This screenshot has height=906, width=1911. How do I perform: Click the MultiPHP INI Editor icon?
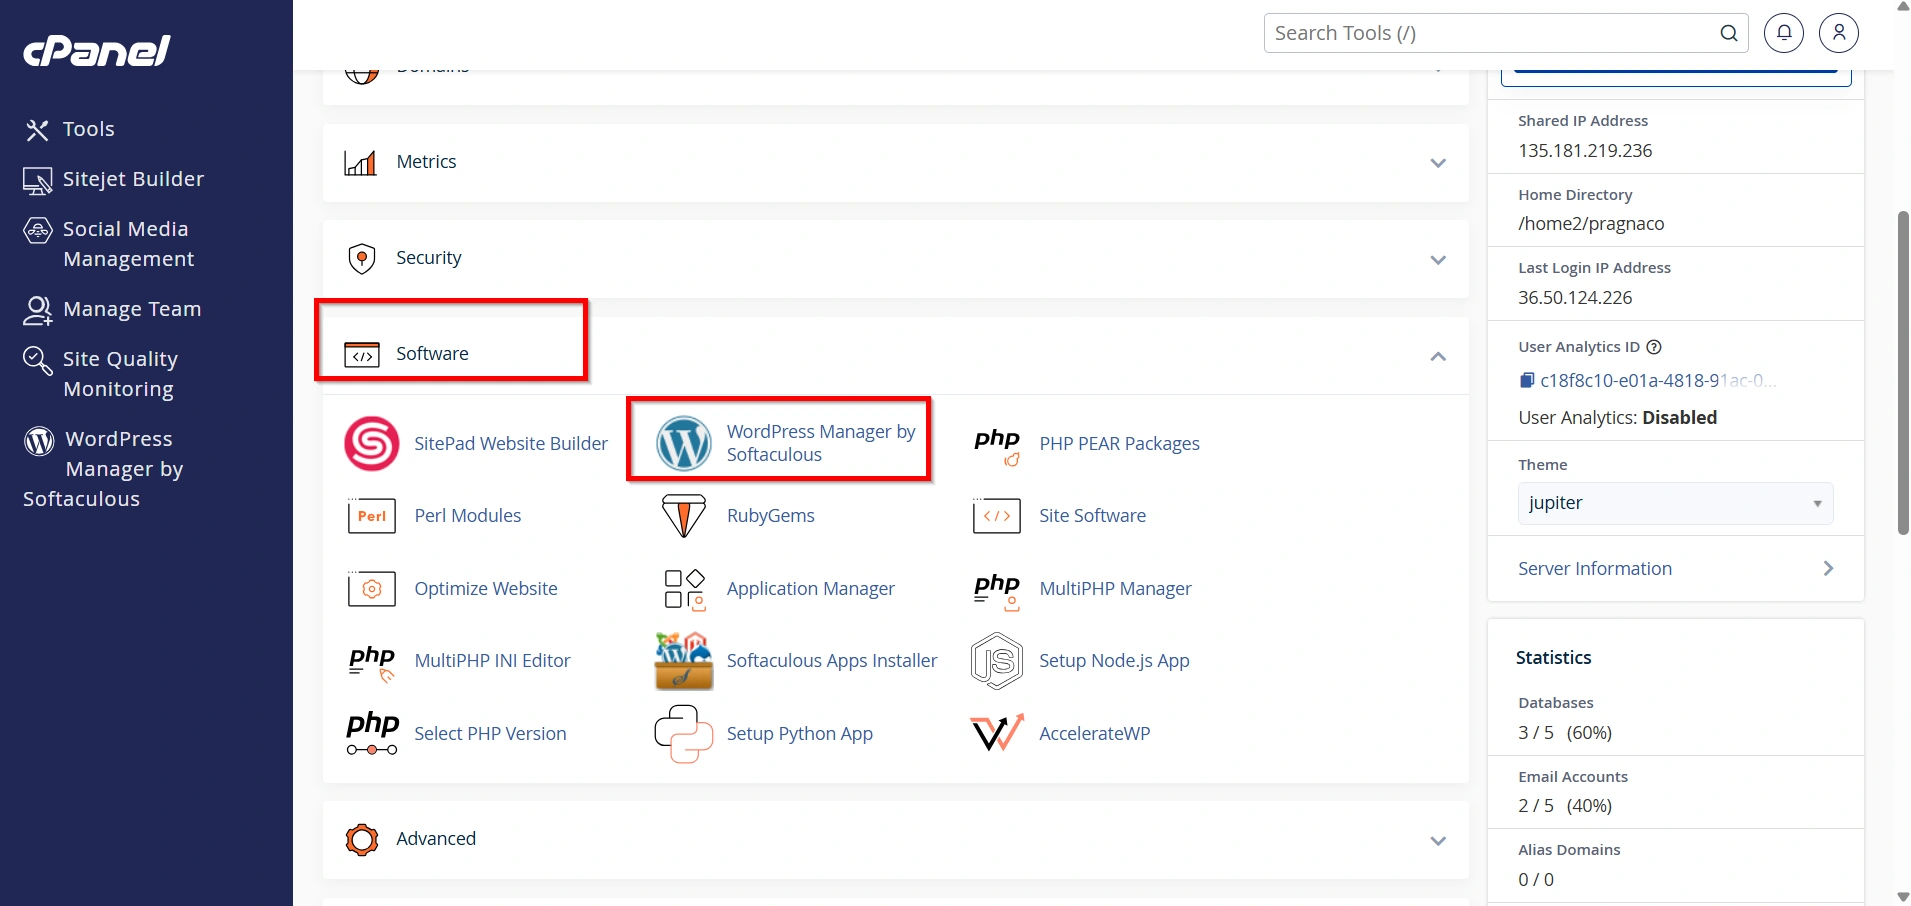[372, 662]
